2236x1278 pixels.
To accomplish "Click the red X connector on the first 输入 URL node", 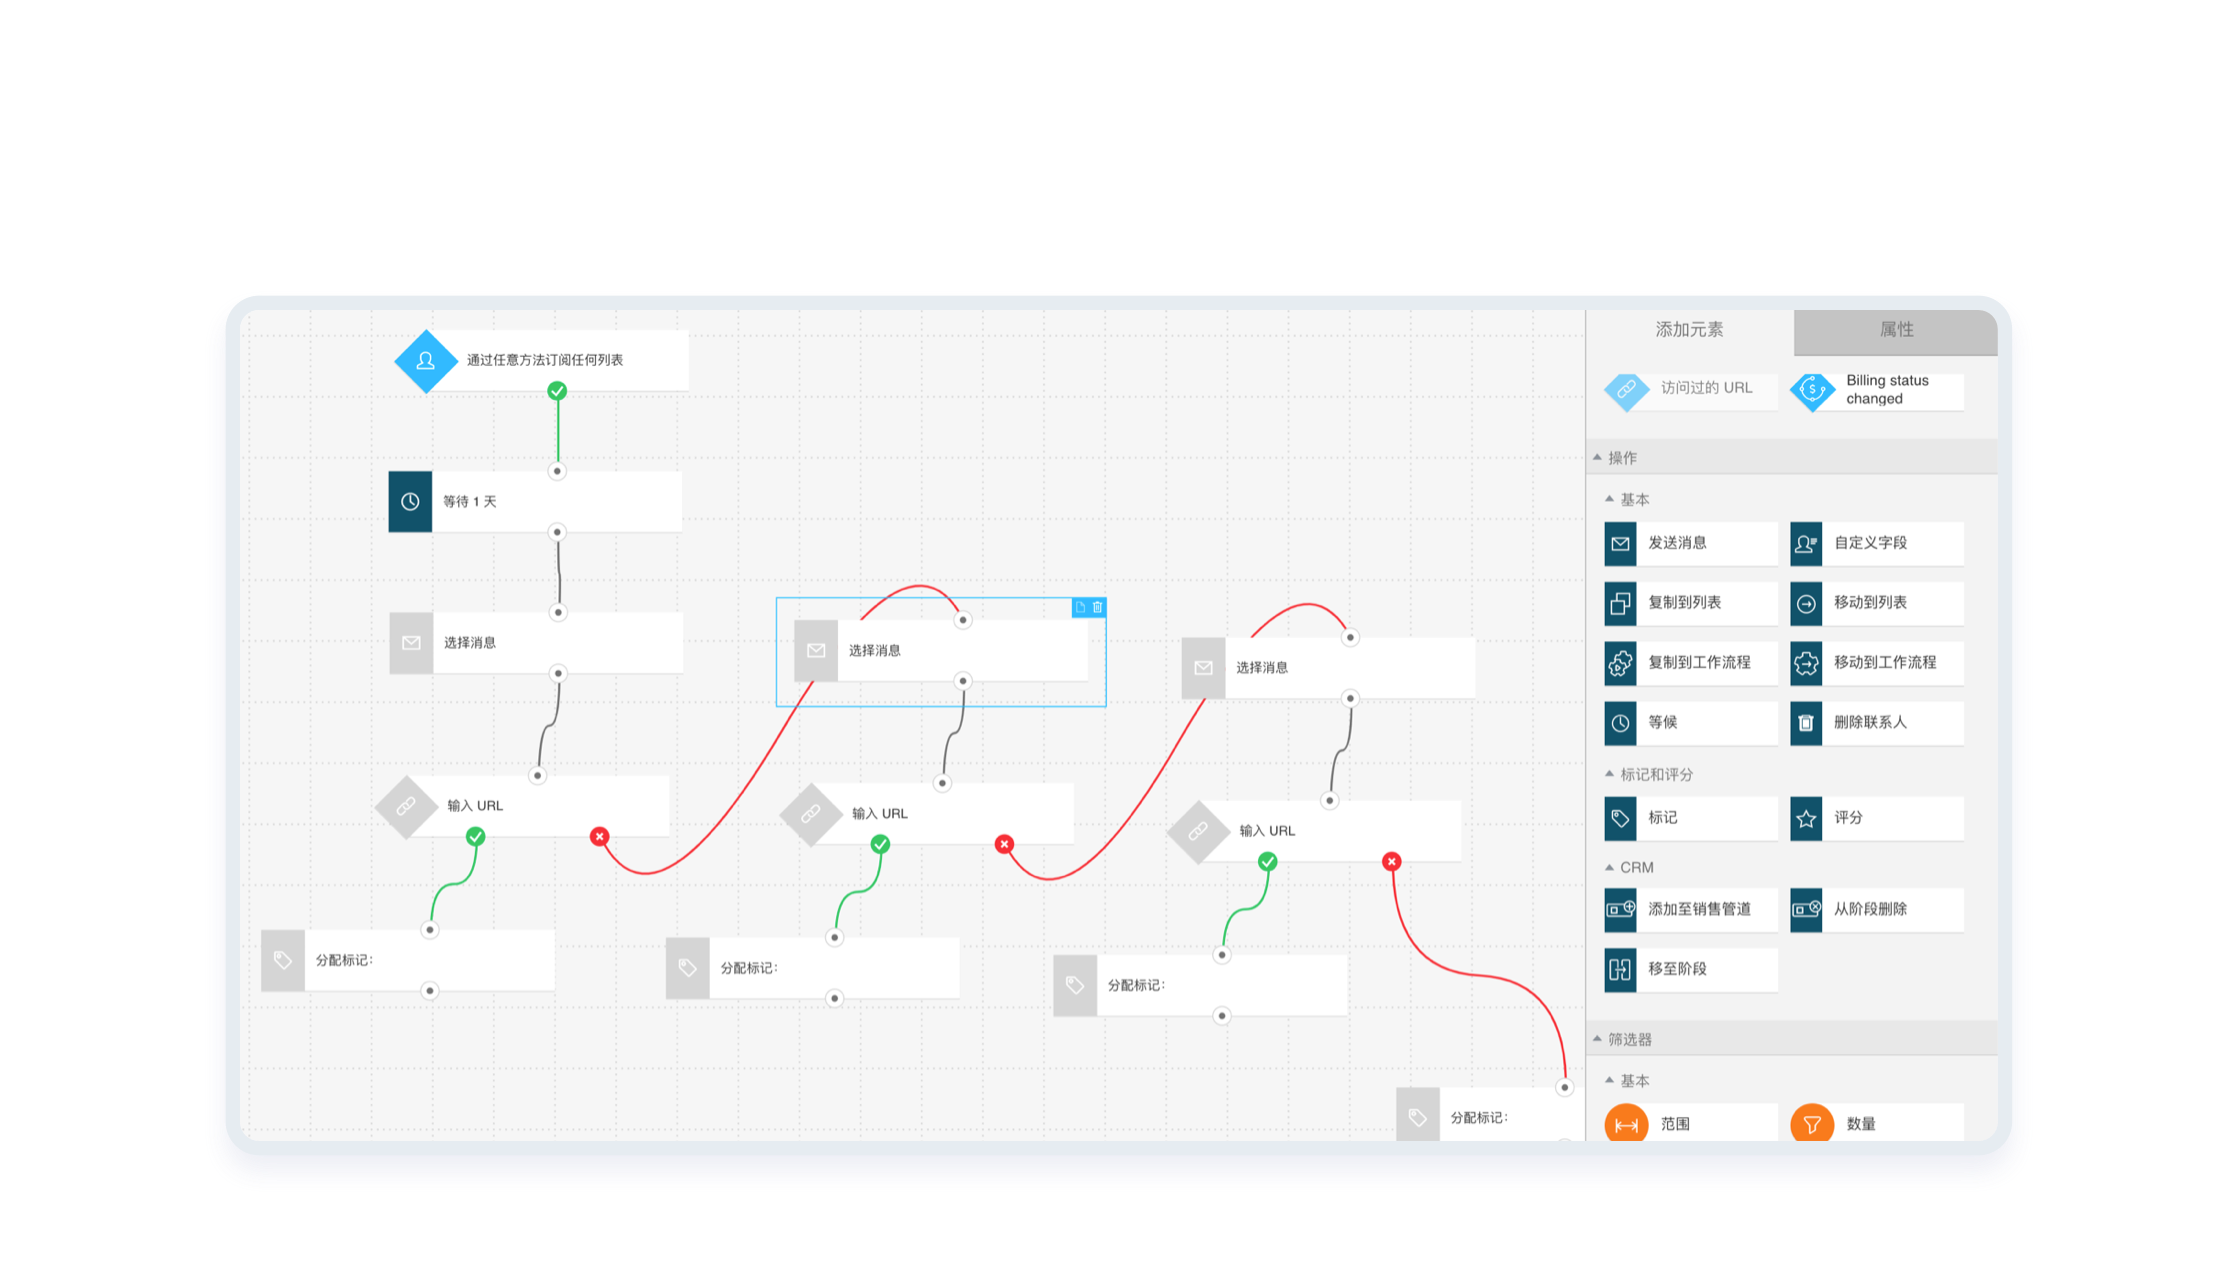I will (599, 836).
